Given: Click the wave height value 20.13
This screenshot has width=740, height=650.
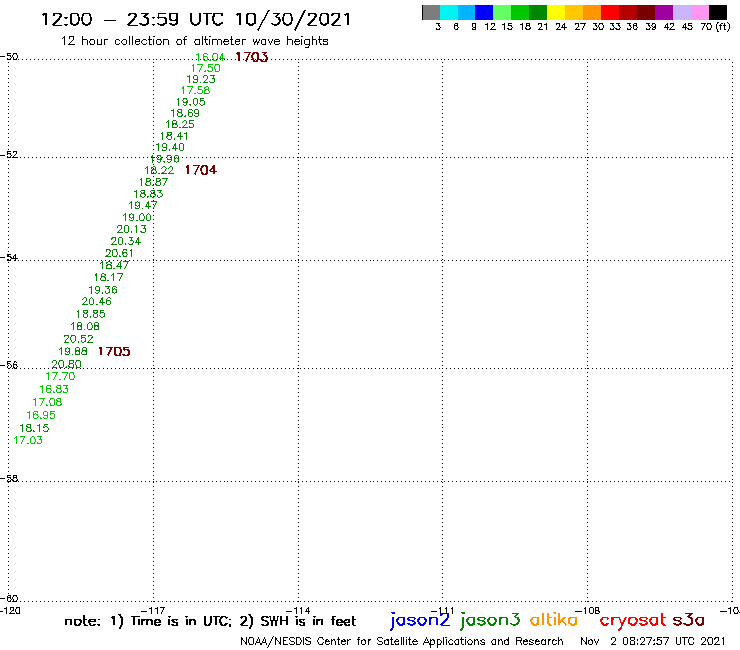Looking at the screenshot, I should coord(132,229).
